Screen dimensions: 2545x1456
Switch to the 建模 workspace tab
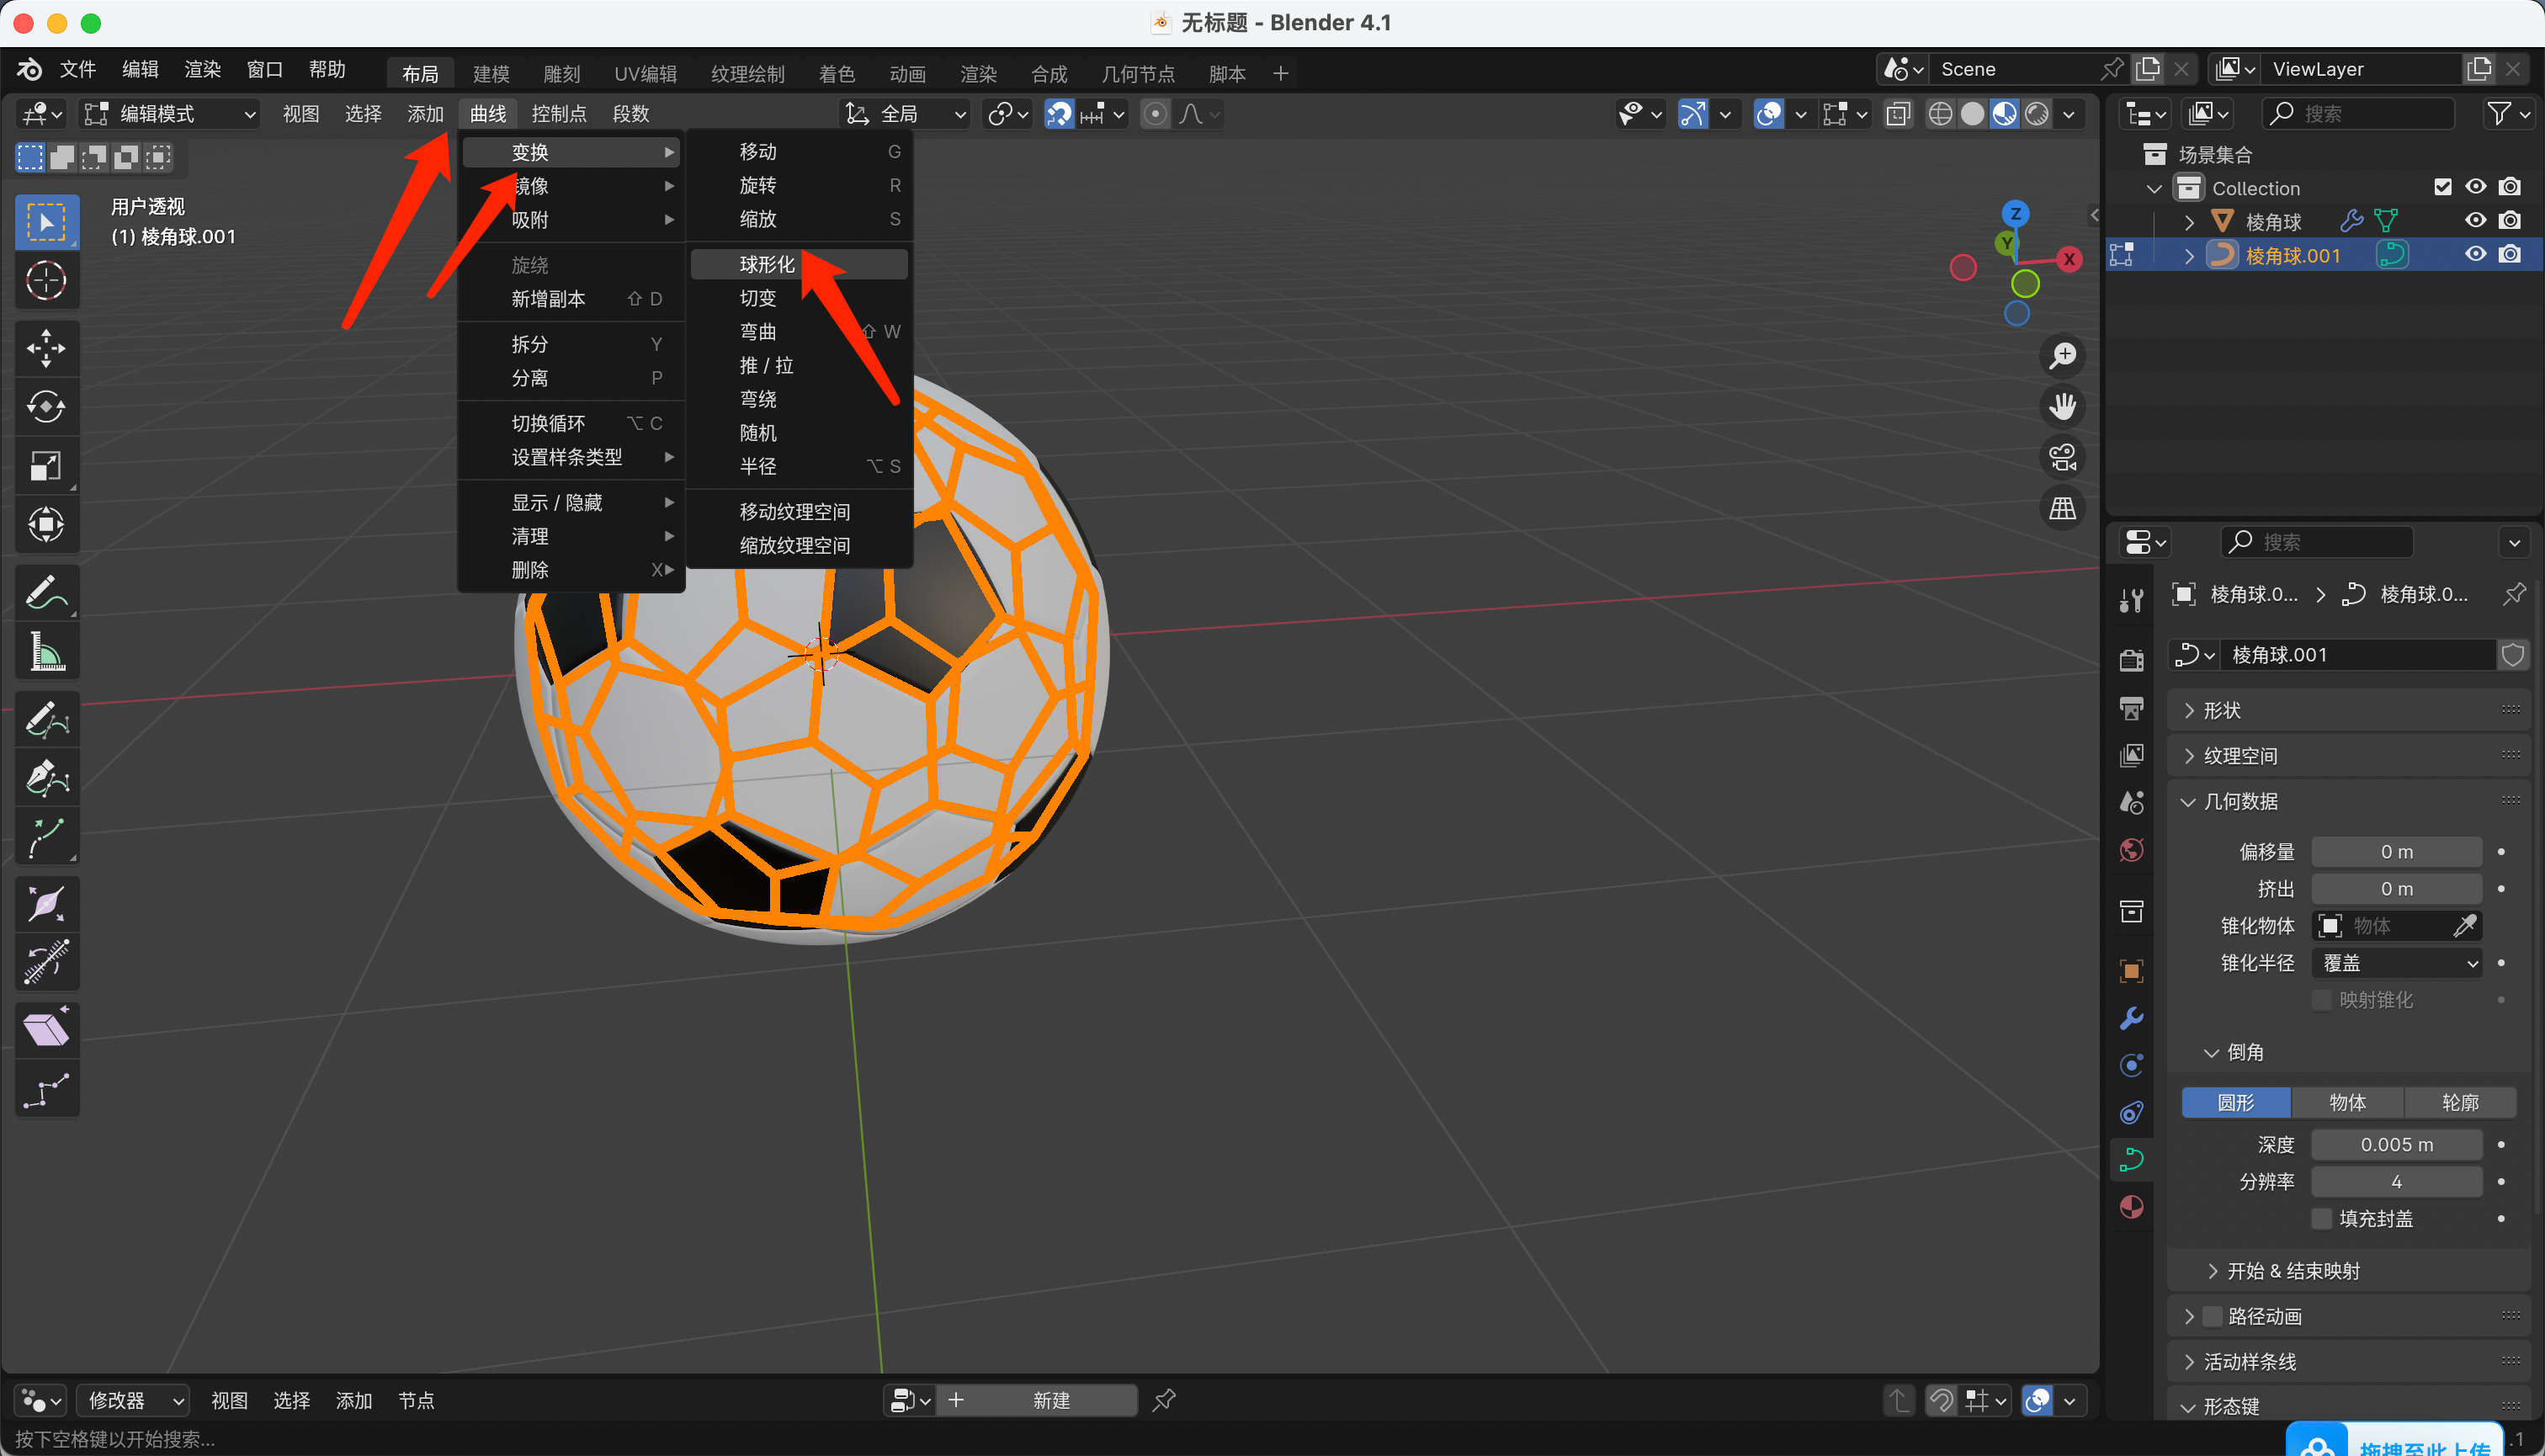[491, 73]
